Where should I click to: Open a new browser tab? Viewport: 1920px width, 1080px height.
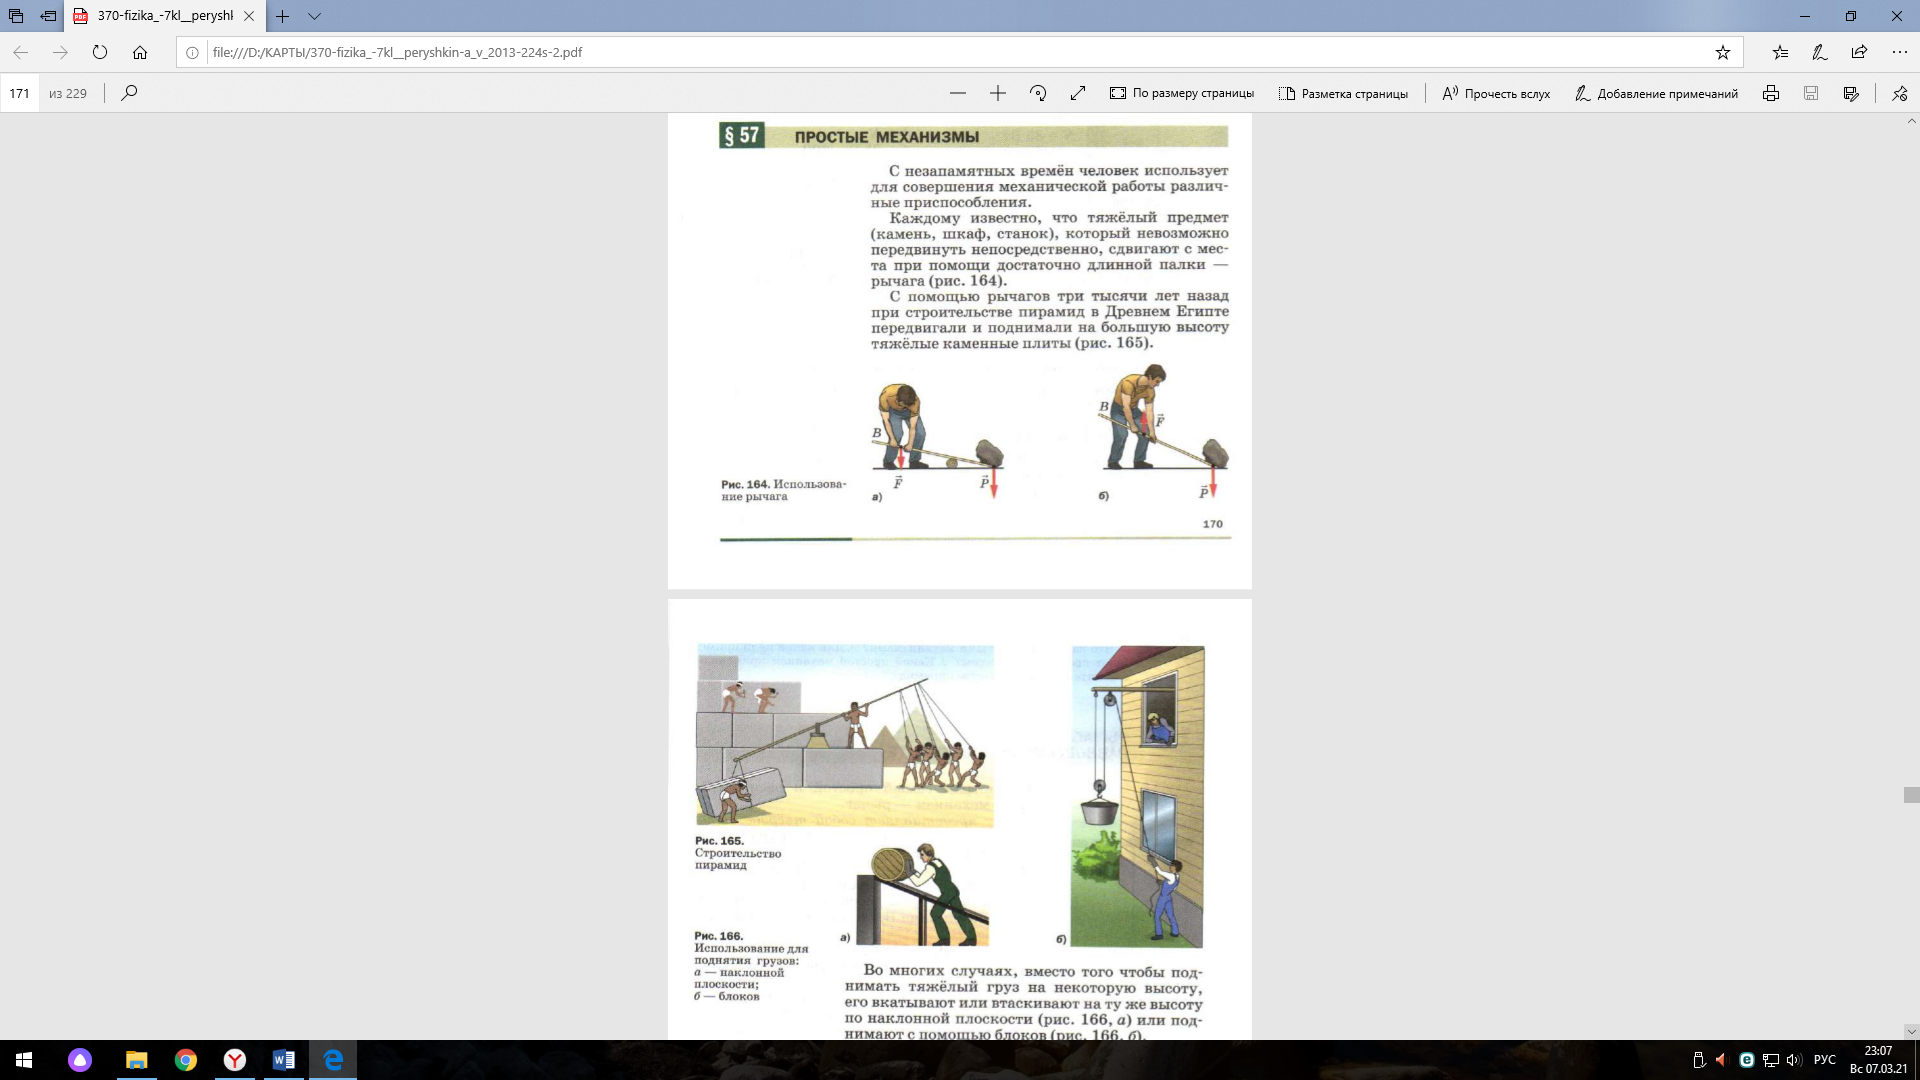click(x=282, y=16)
